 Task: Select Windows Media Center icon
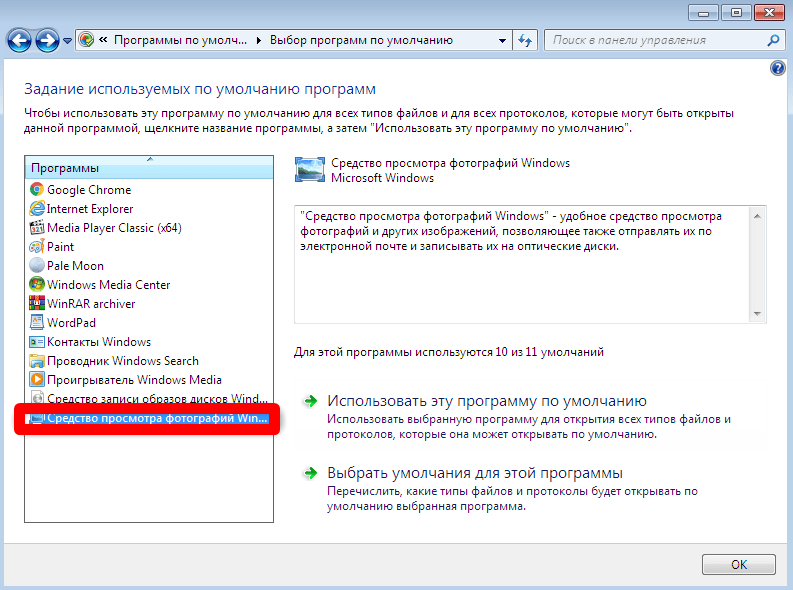(36, 285)
